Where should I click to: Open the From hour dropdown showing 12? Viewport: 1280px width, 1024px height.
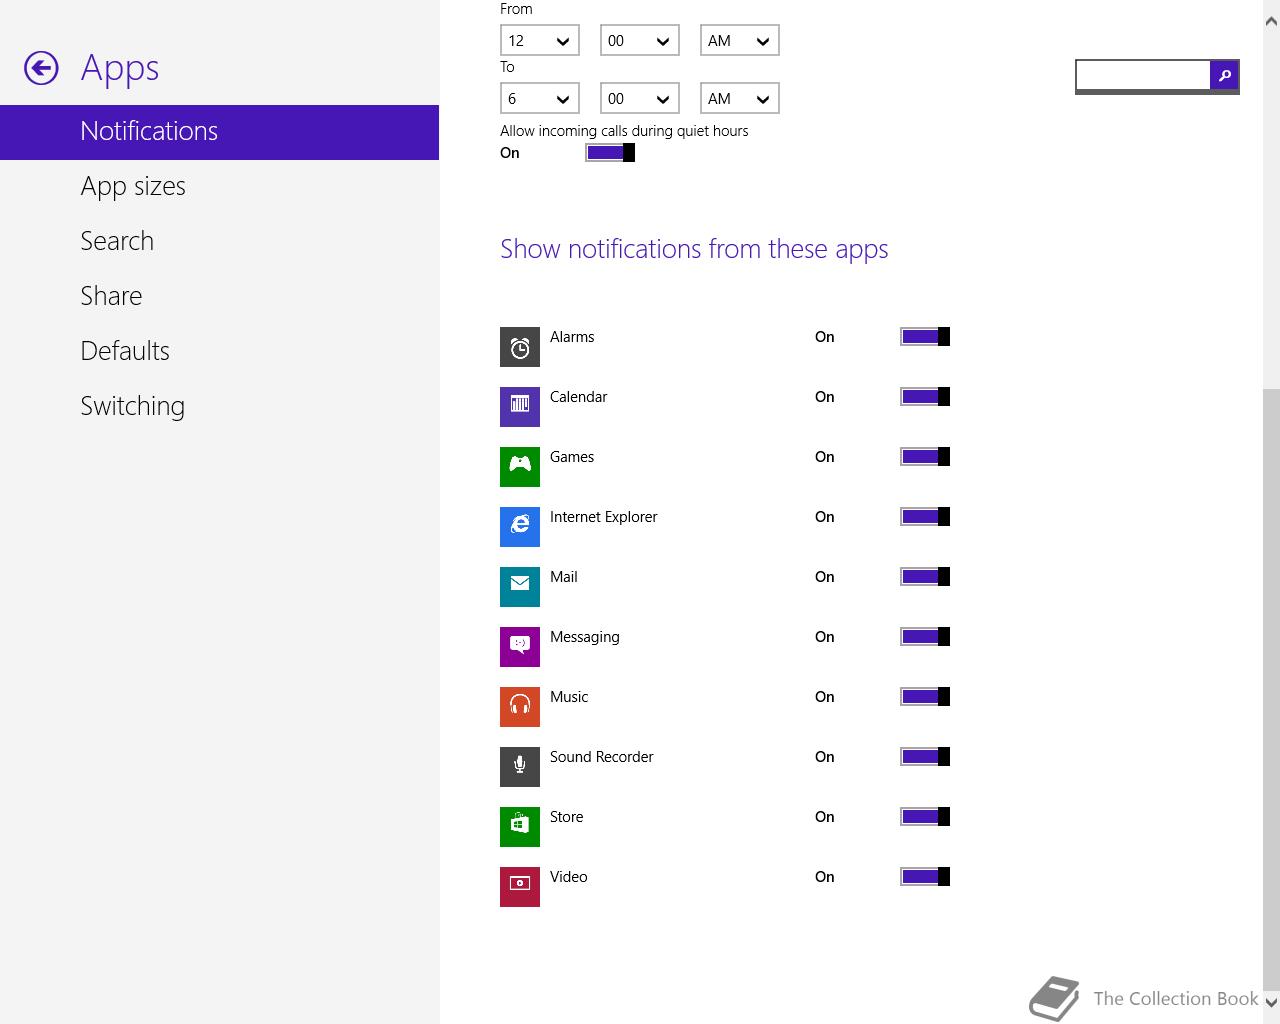[540, 41]
